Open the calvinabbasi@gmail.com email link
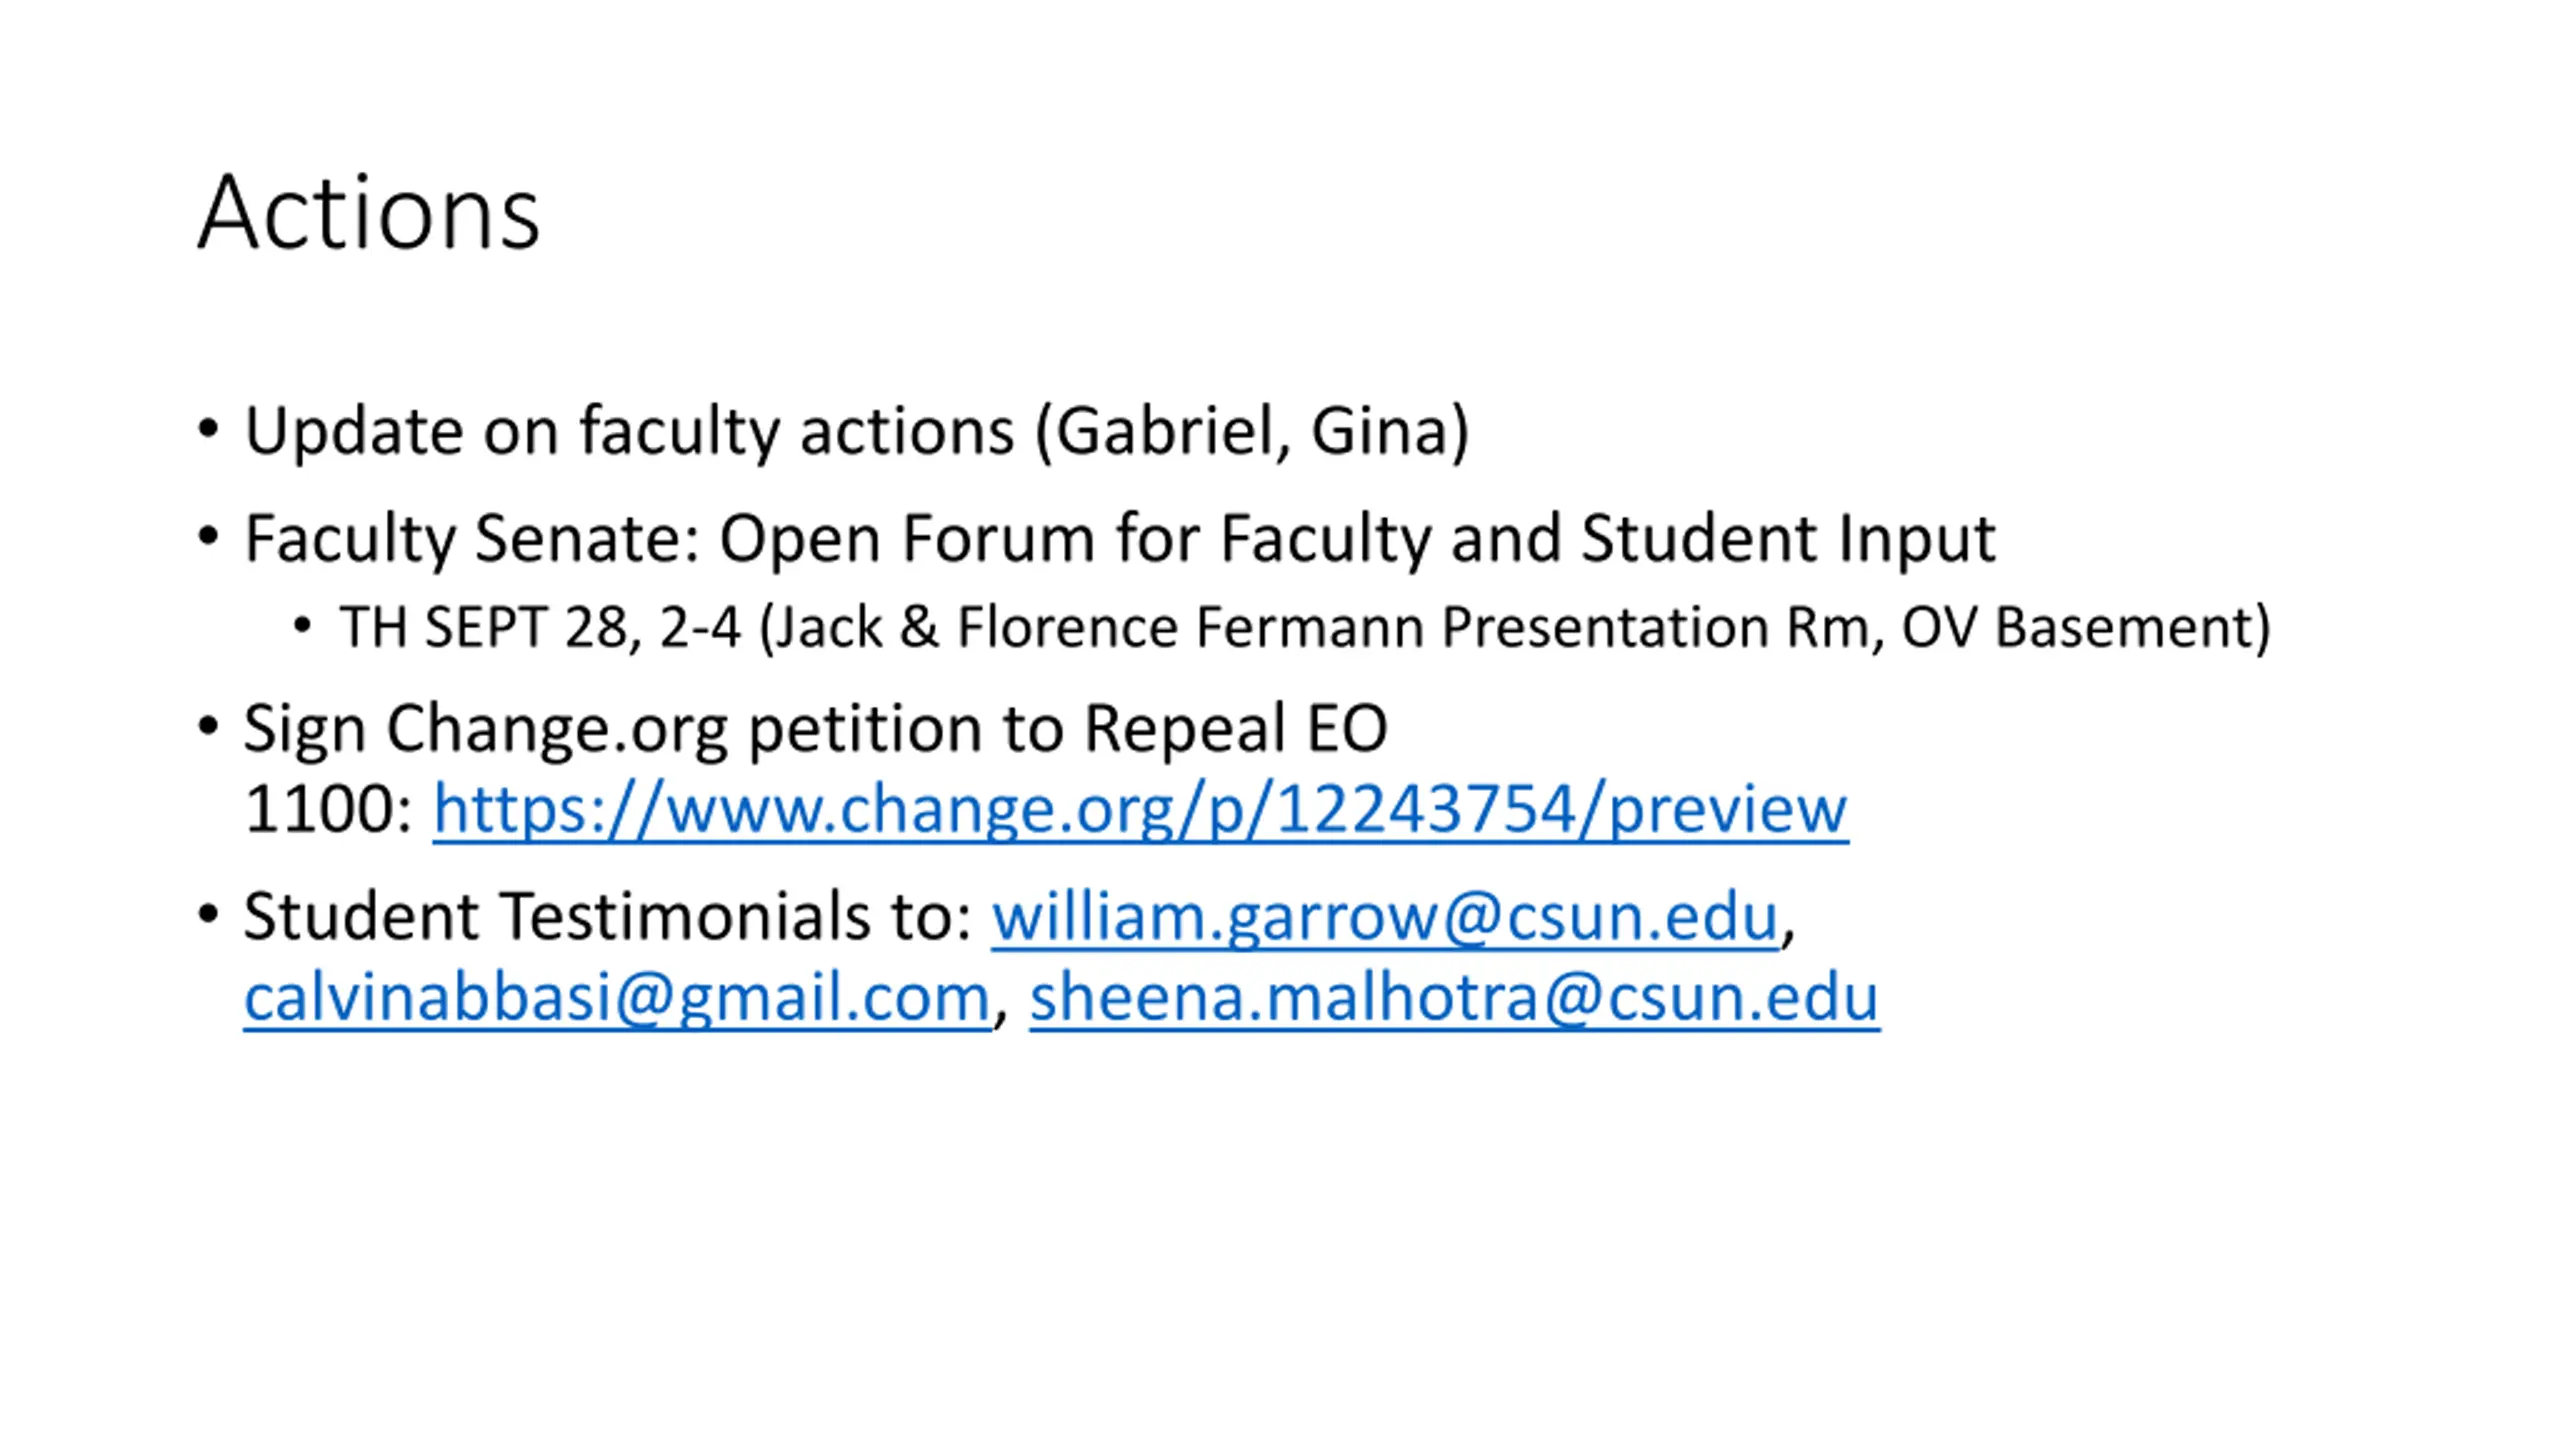This screenshot has height=1440, width=2560. tap(617, 997)
